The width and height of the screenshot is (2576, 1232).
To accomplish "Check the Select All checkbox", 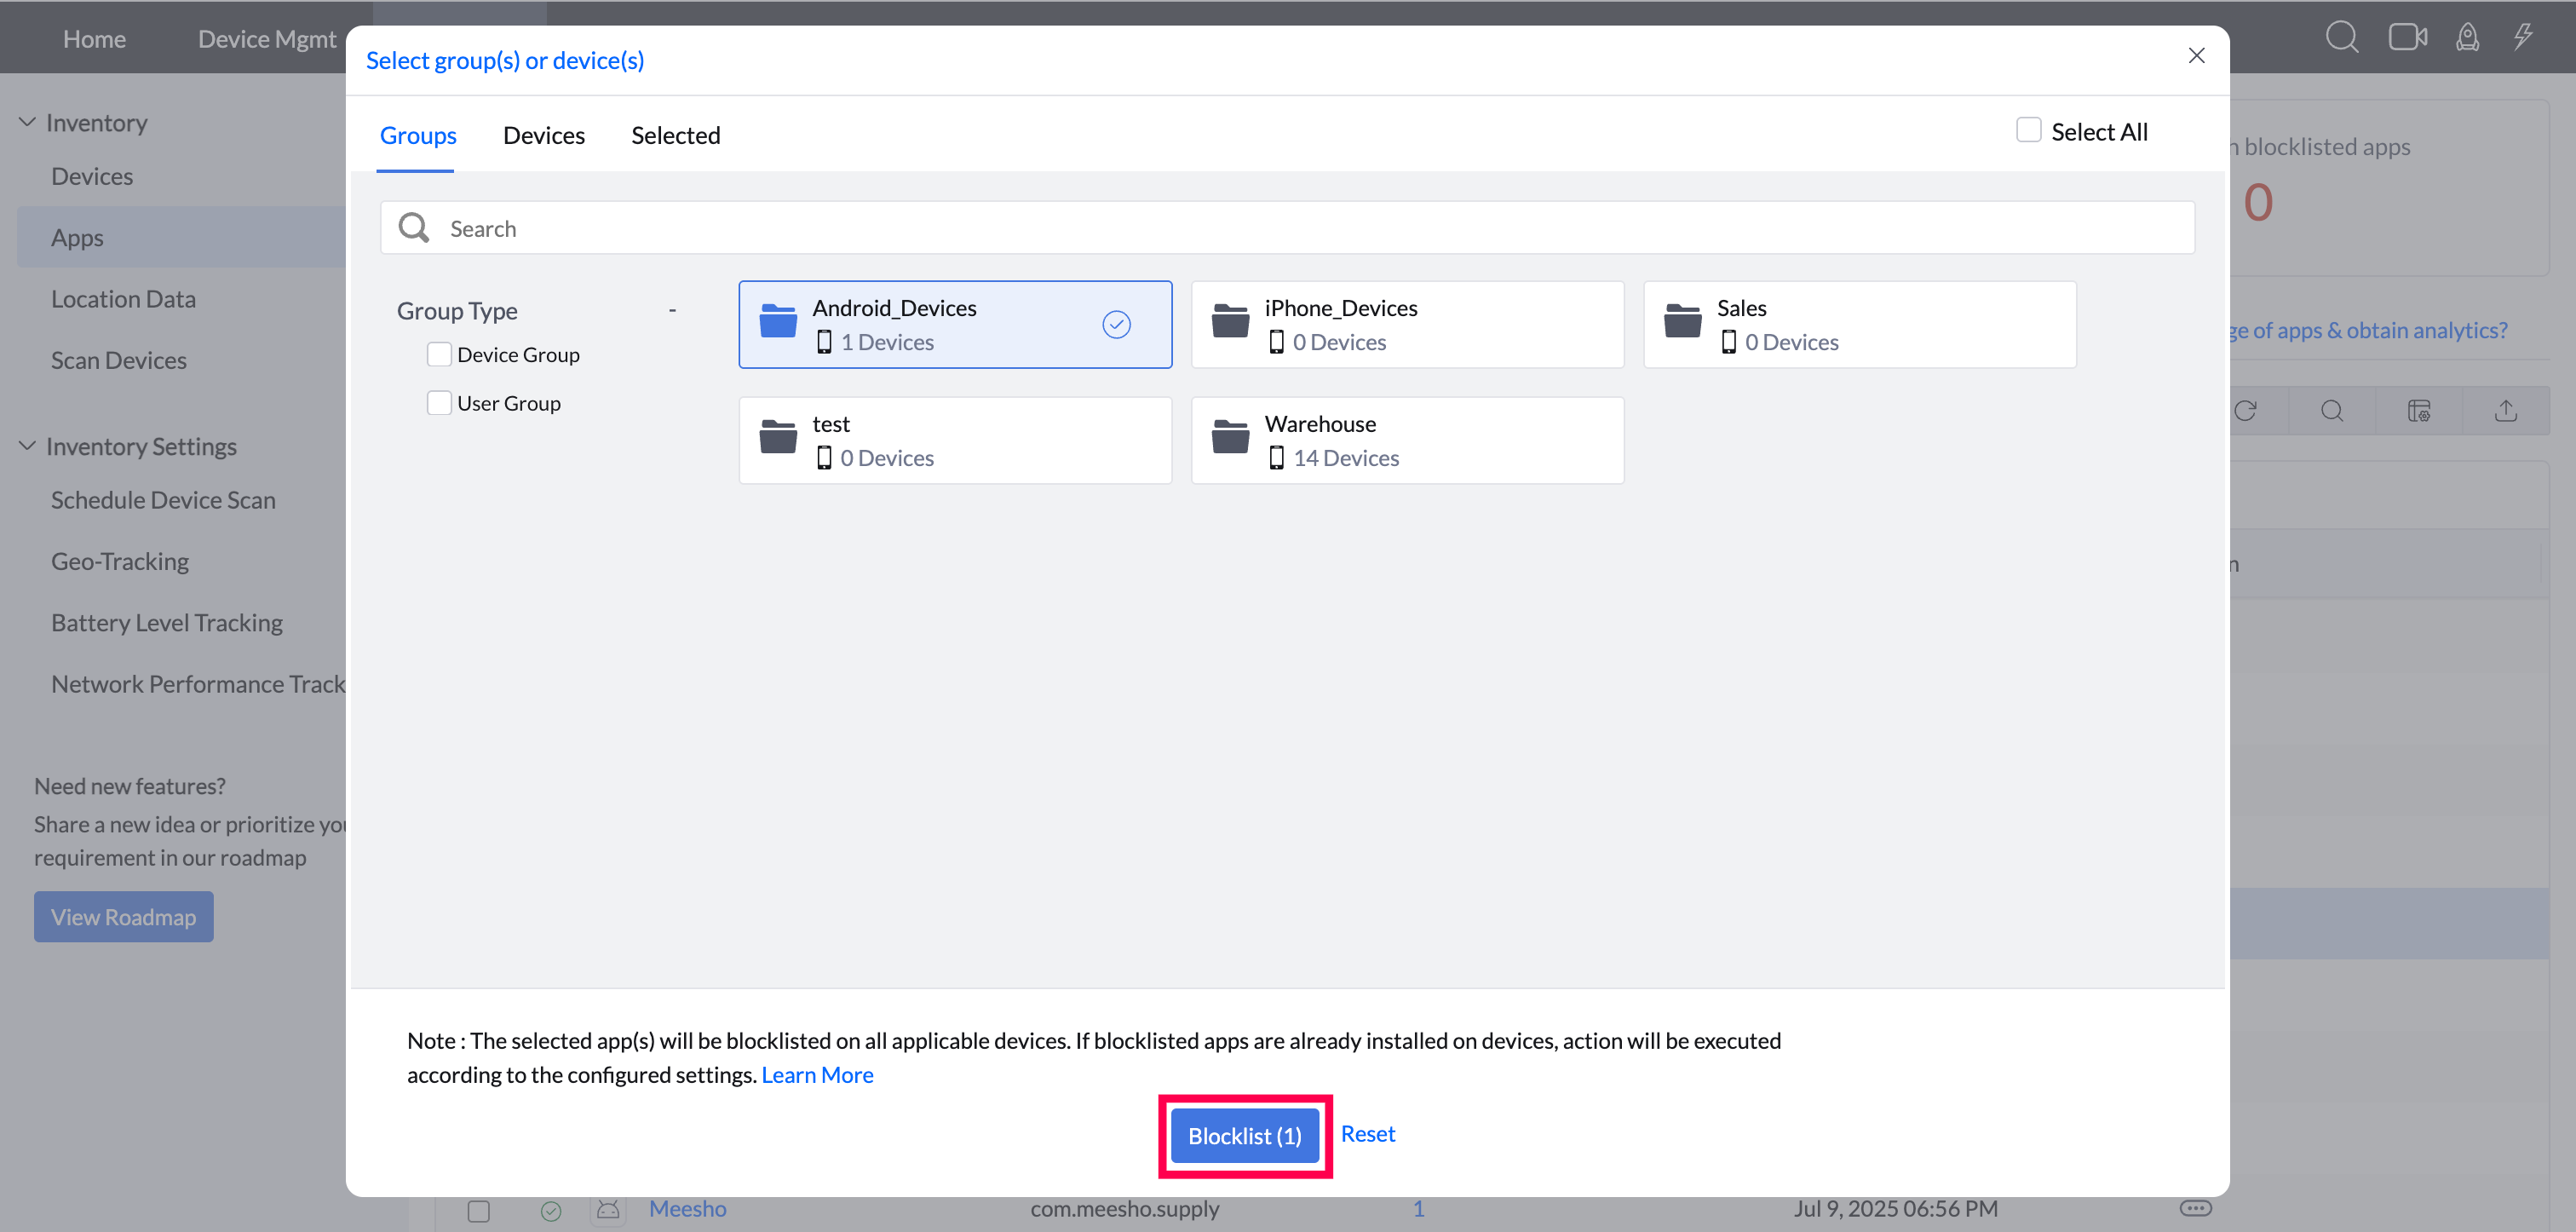I will click(2028, 131).
